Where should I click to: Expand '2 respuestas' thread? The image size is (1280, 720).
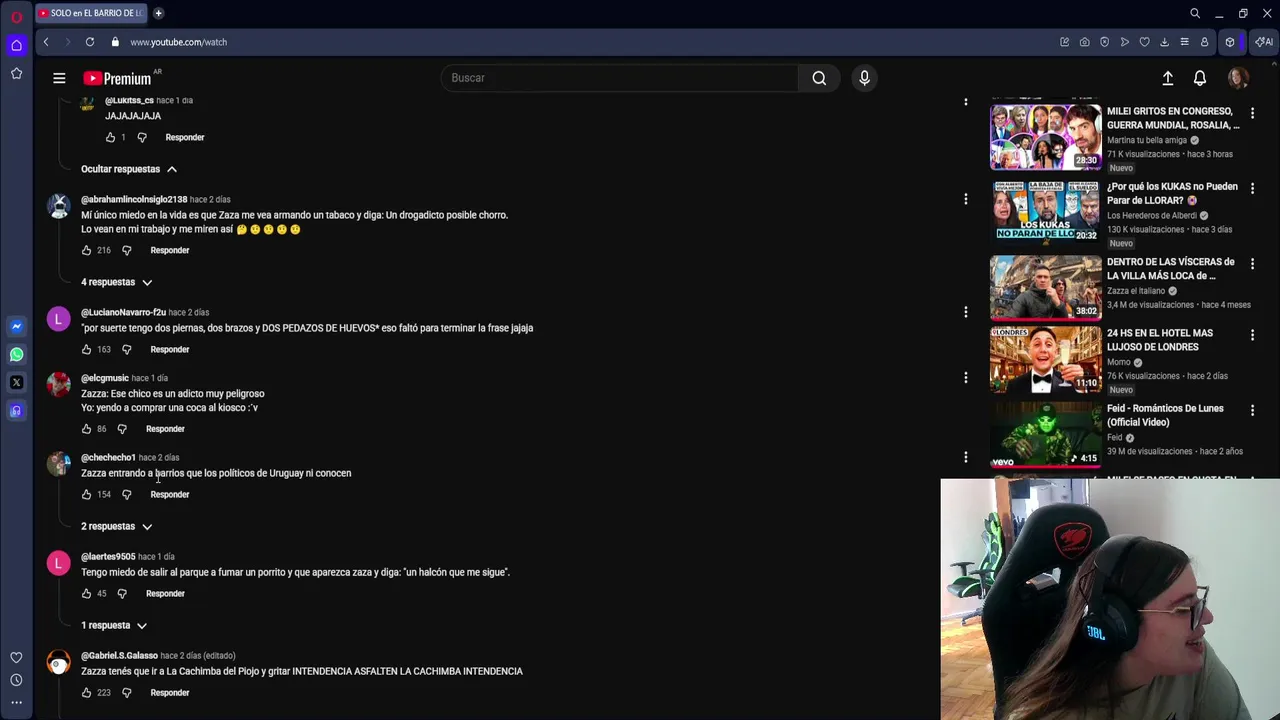coord(116,526)
